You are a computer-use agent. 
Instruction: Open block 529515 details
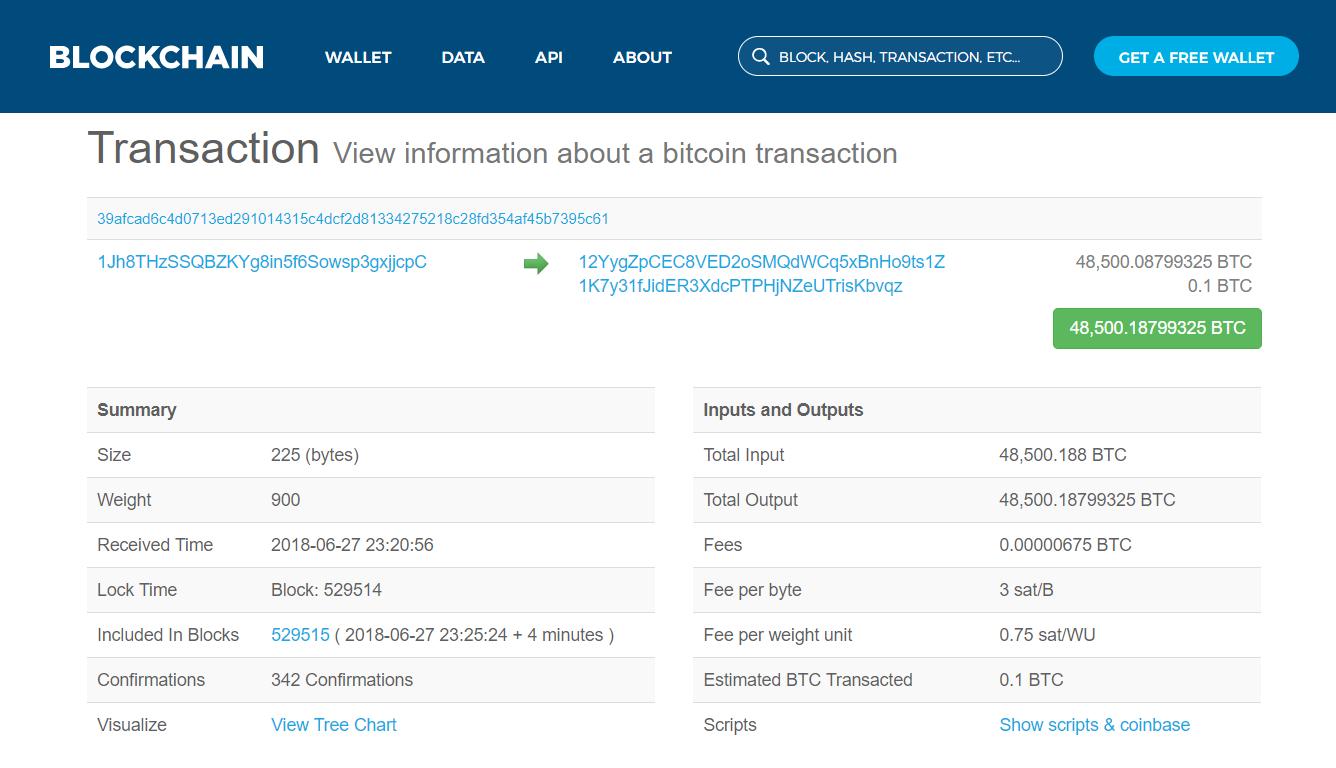(x=301, y=634)
